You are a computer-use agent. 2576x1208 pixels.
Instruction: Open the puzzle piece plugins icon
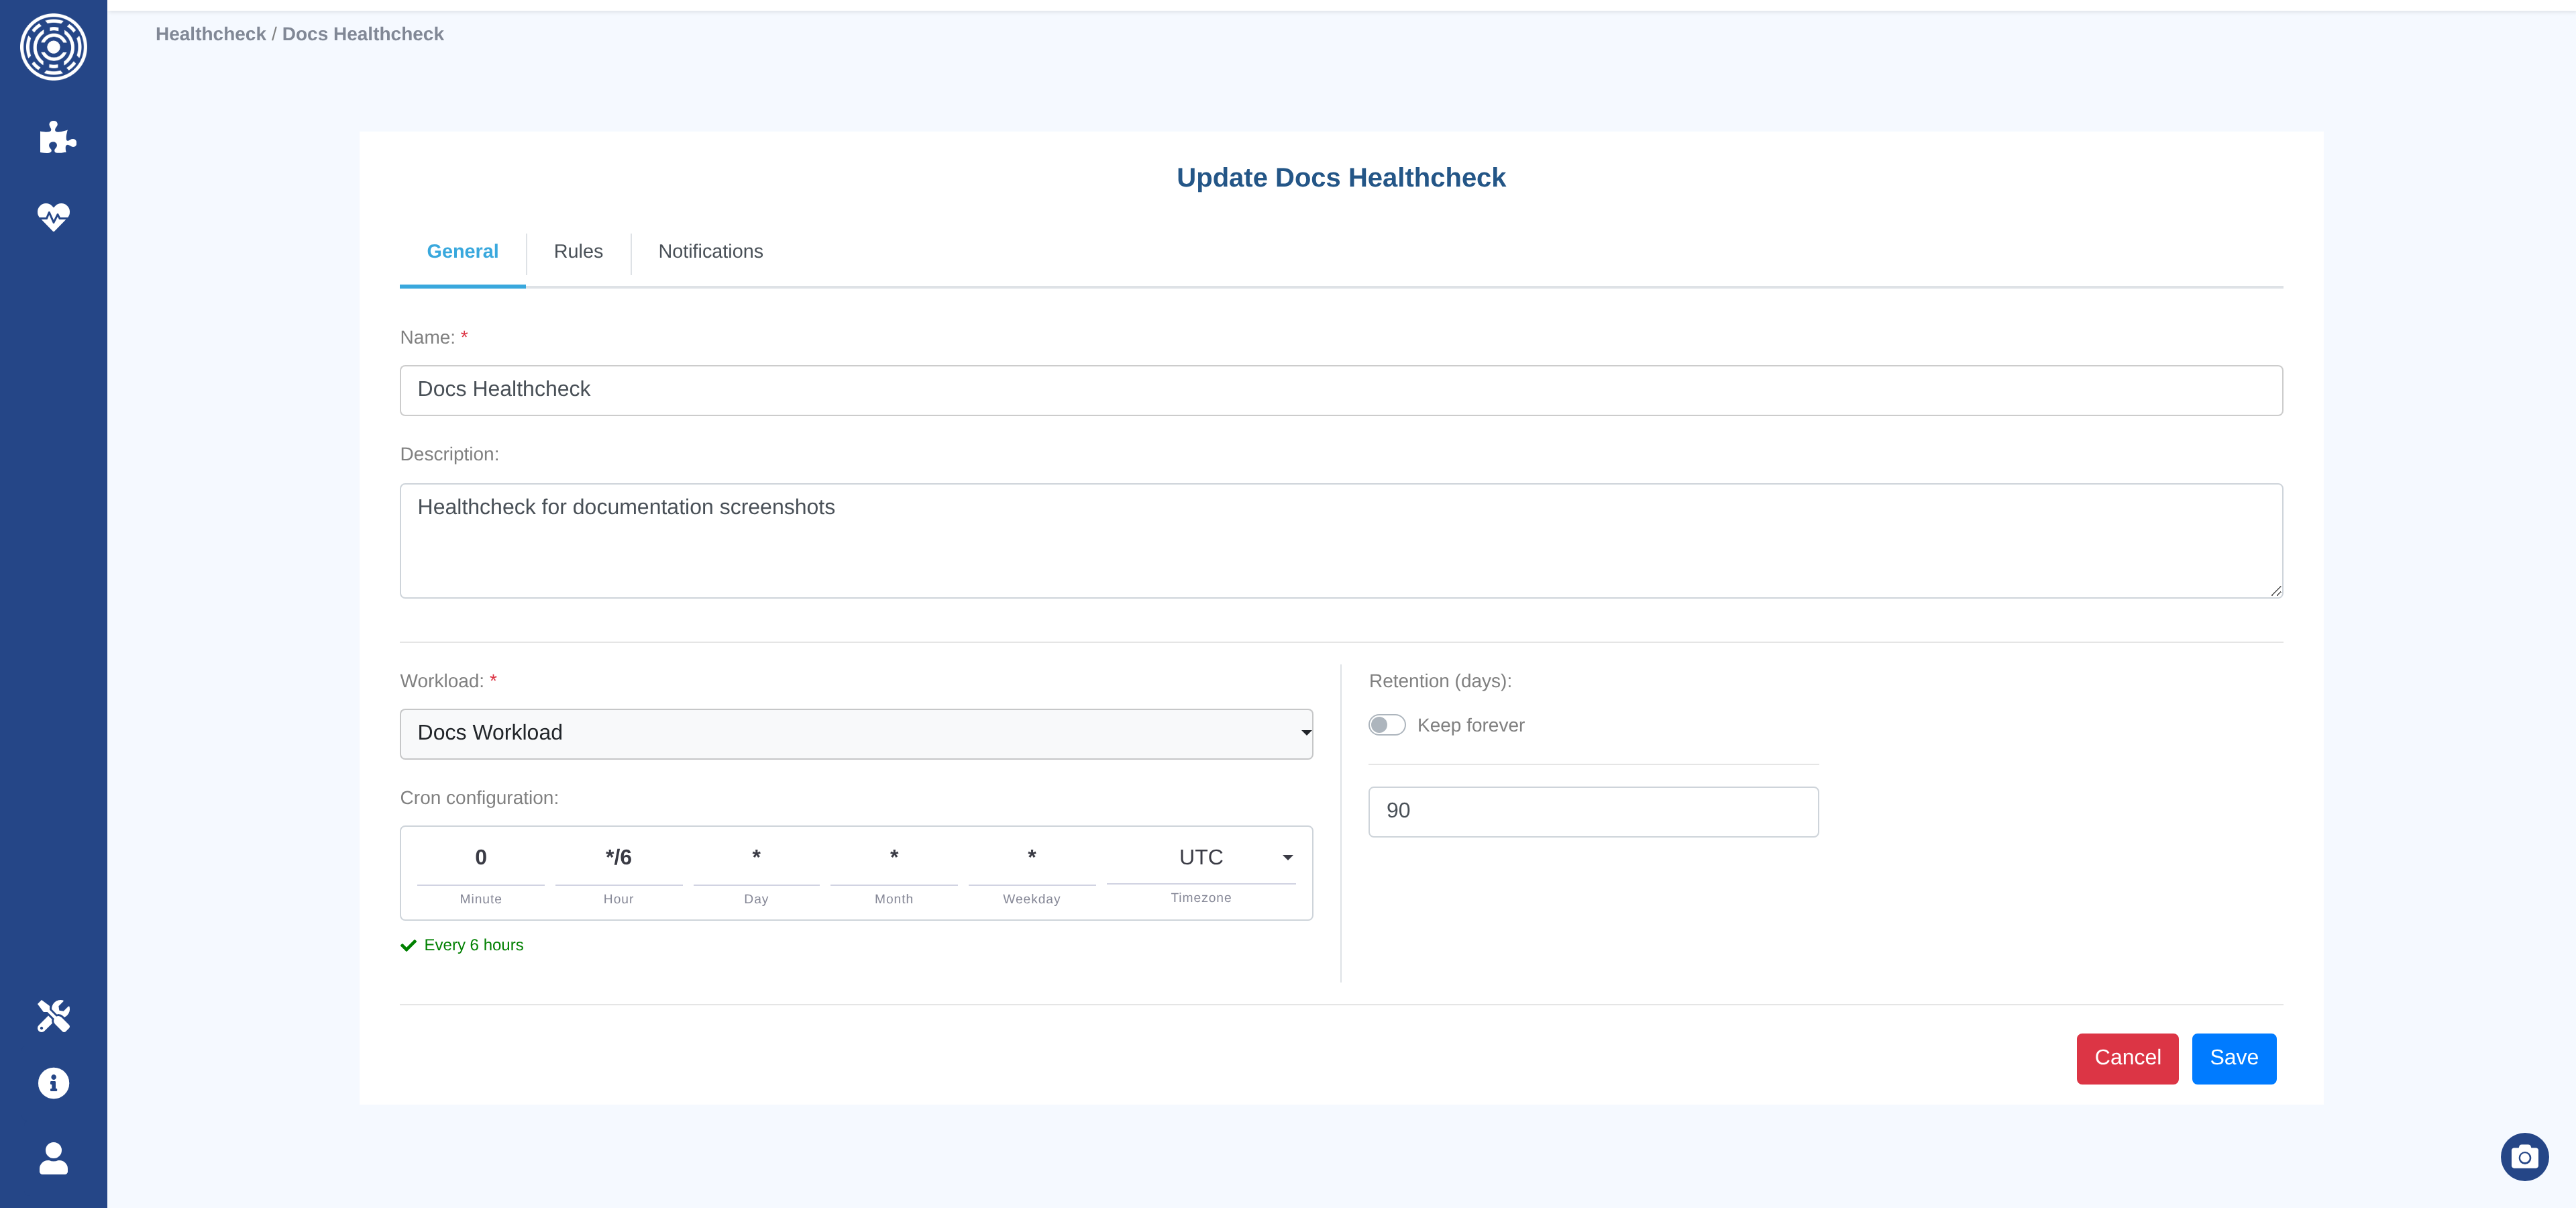point(56,137)
